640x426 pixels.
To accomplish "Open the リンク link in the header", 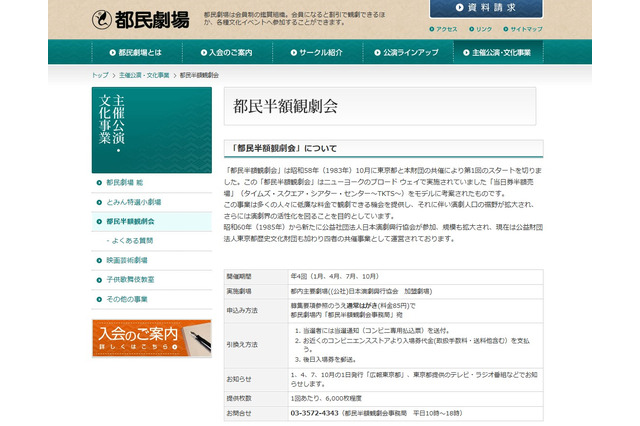I will pos(481,29).
